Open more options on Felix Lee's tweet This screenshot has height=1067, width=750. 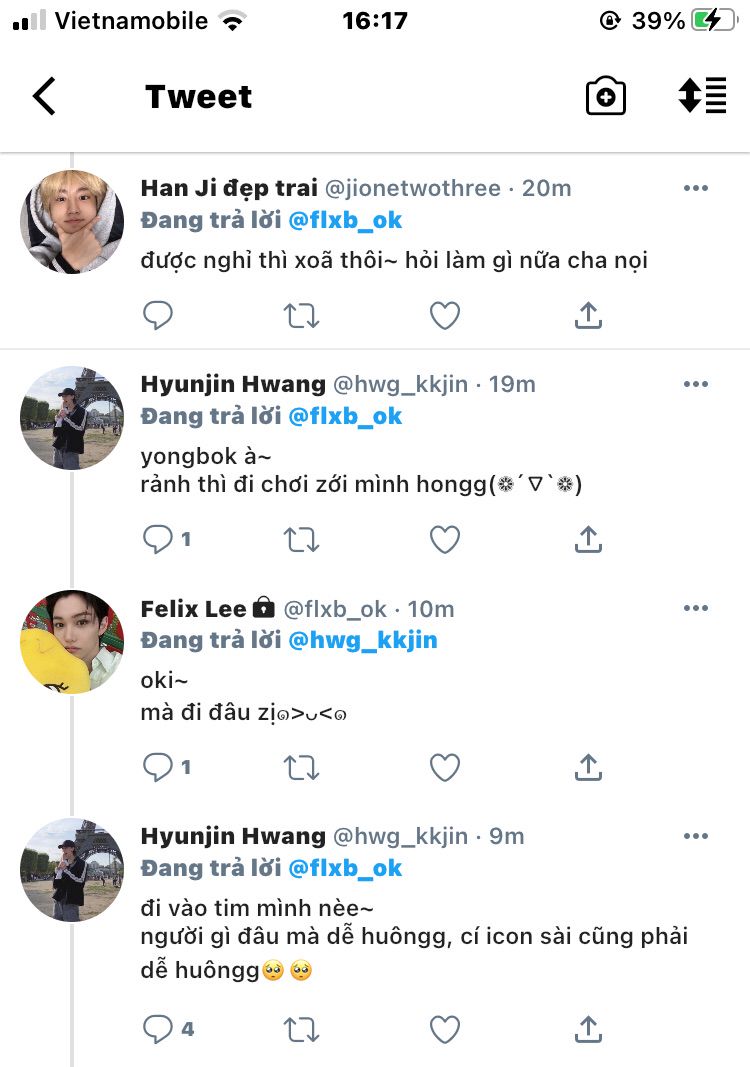pyautogui.click(x=696, y=608)
